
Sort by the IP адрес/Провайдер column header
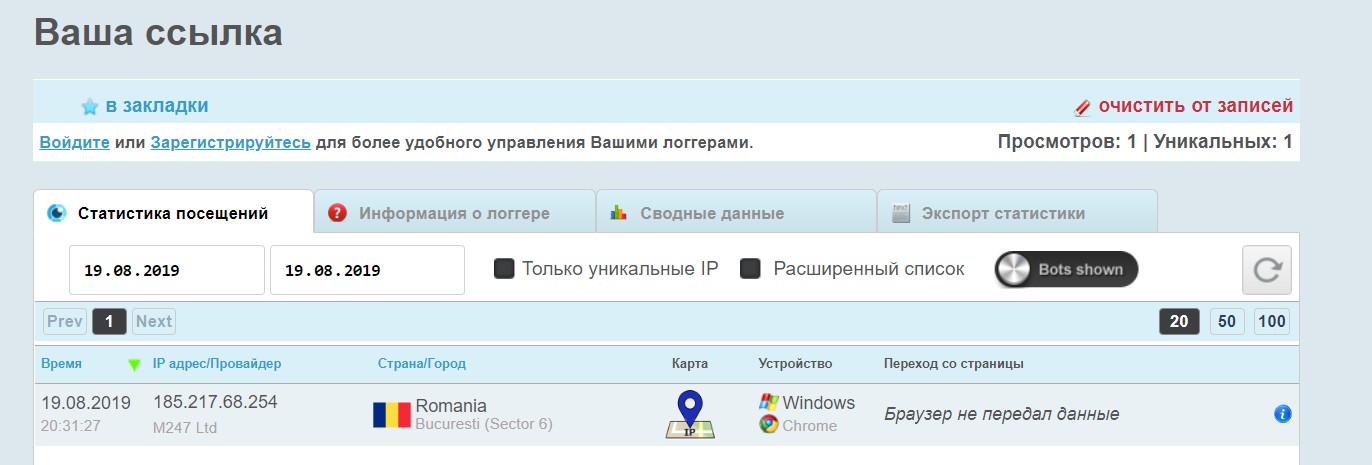click(x=217, y=364)
